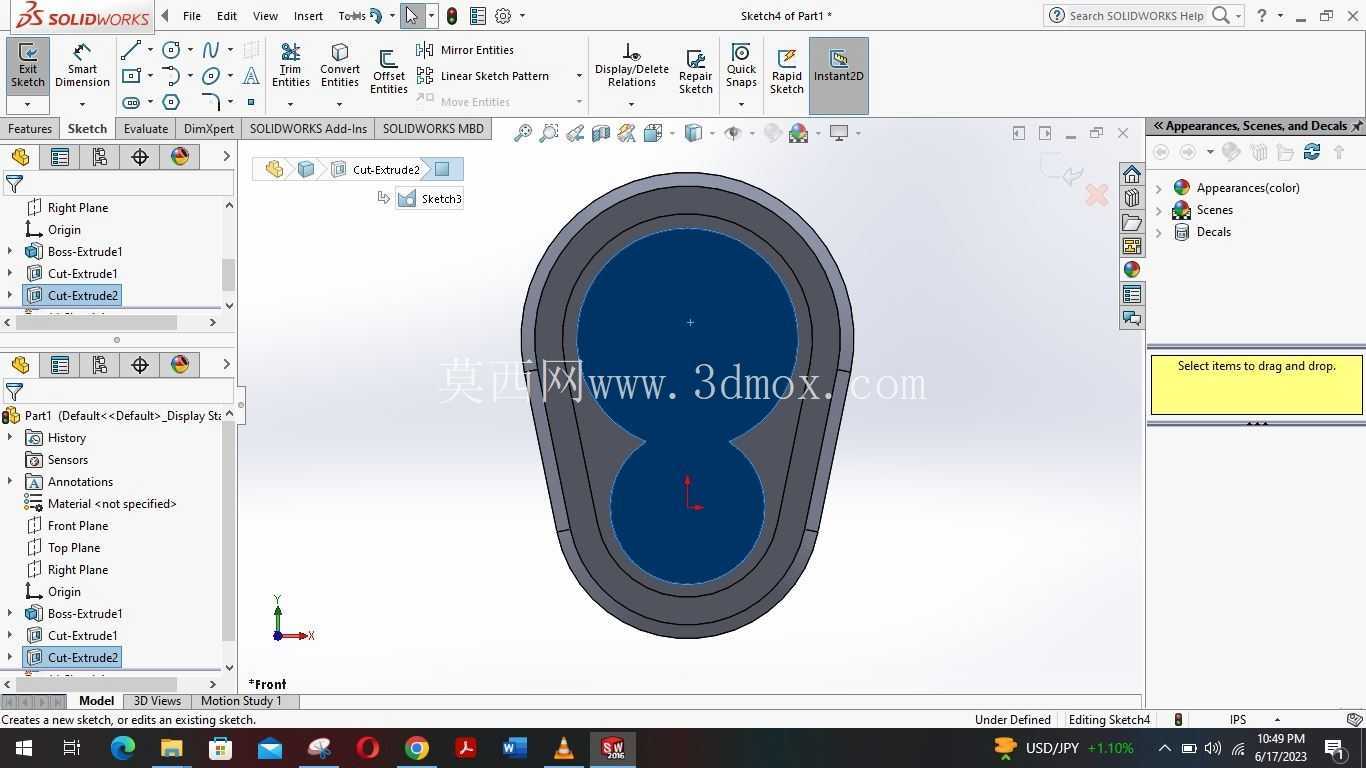Viewport: 1366px width, 768px height.
Task: Click Convert Entities tool
Action: click(340, 66)
